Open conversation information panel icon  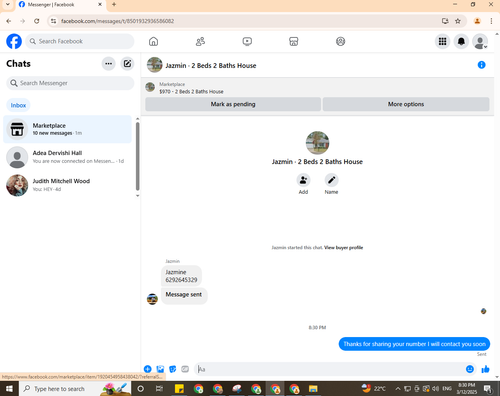[481, 65]
